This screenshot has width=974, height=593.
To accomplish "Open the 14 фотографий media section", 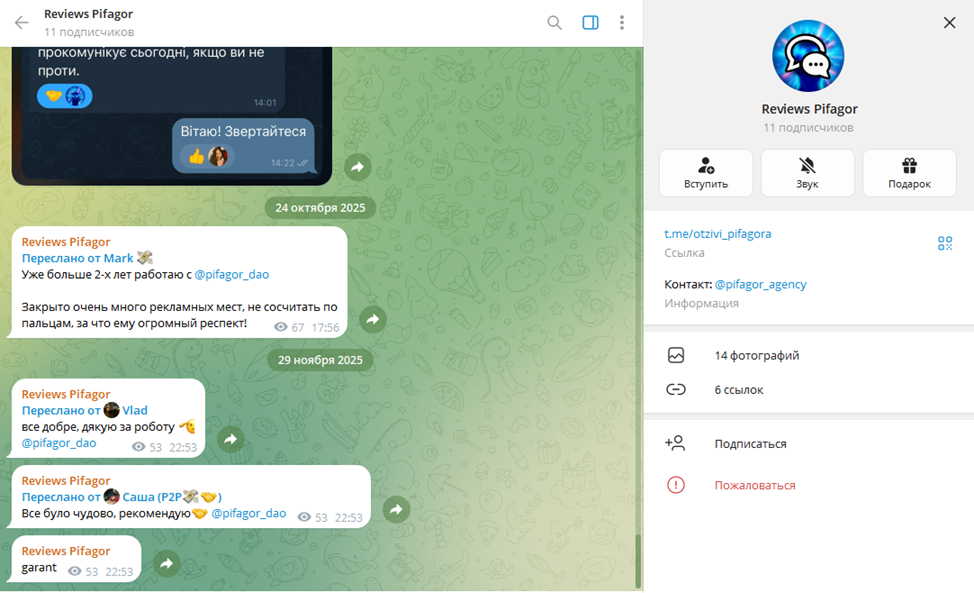I will pyautogui.click(x=808, y=355).
